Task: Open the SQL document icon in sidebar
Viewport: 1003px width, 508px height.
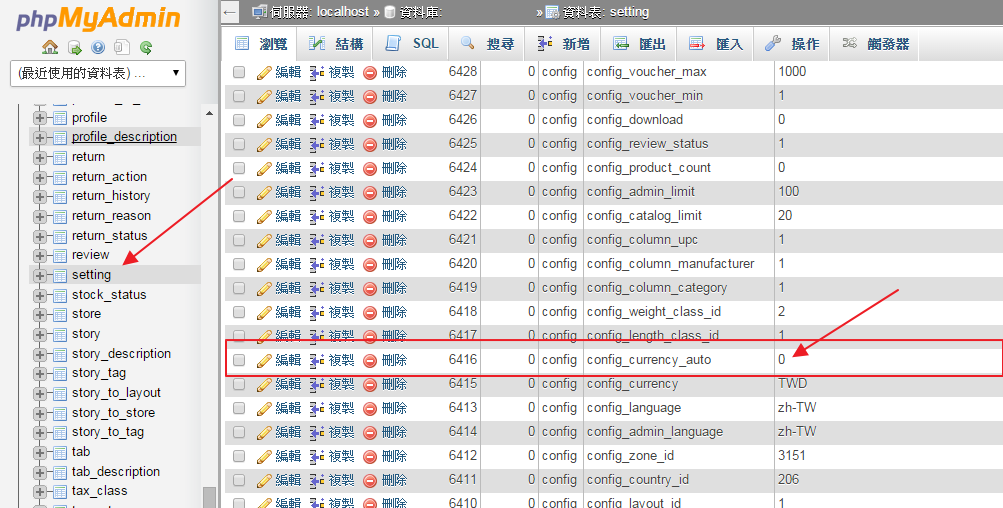Action: [x=122, y=47]
